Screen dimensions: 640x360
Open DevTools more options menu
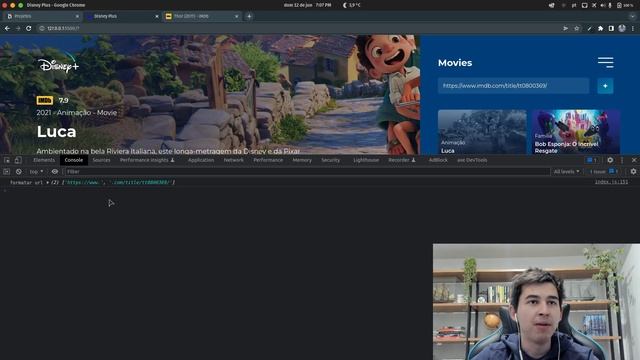point(622,160)
